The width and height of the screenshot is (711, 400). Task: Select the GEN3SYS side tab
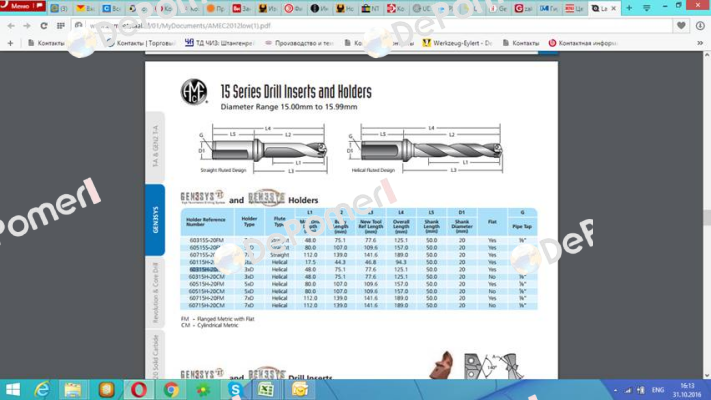click(x=155, y=220)
